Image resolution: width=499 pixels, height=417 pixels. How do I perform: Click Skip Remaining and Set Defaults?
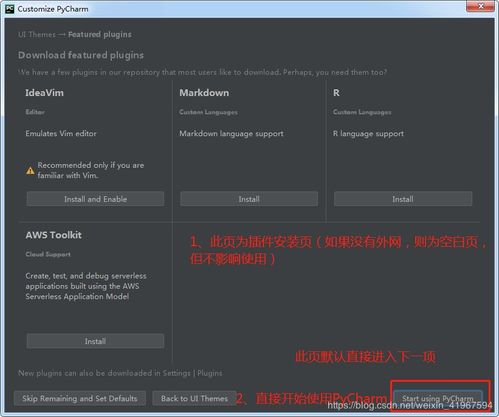(x=80, y=398)
